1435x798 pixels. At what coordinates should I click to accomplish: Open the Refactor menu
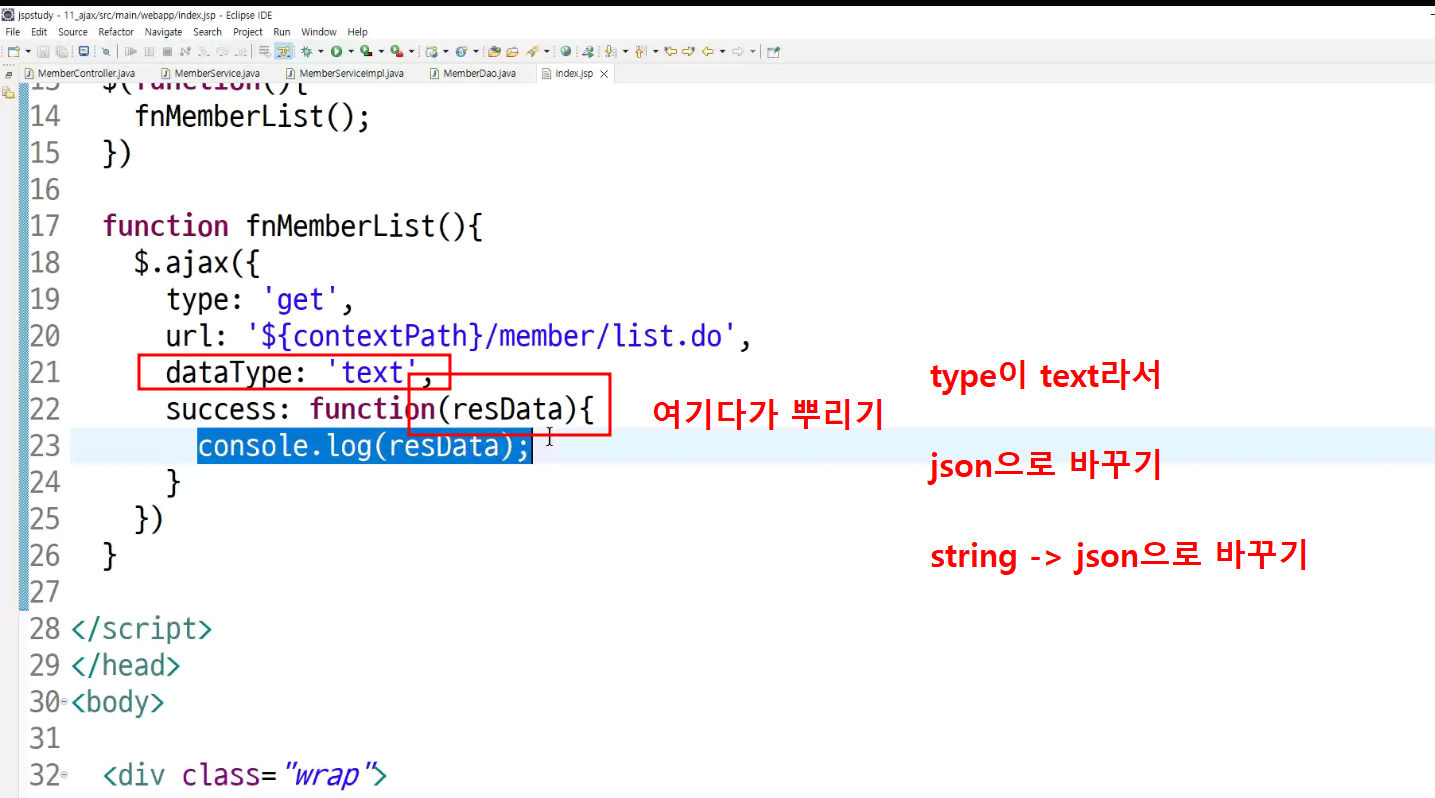[116, 32]
